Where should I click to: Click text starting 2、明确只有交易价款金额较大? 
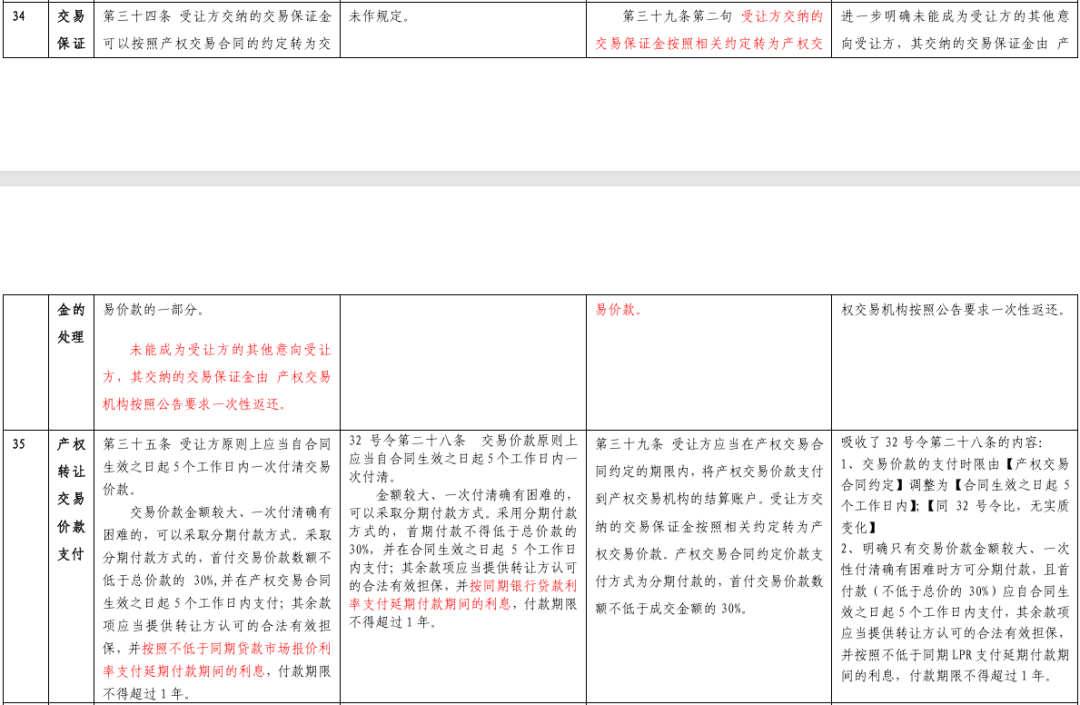(955, 612)
